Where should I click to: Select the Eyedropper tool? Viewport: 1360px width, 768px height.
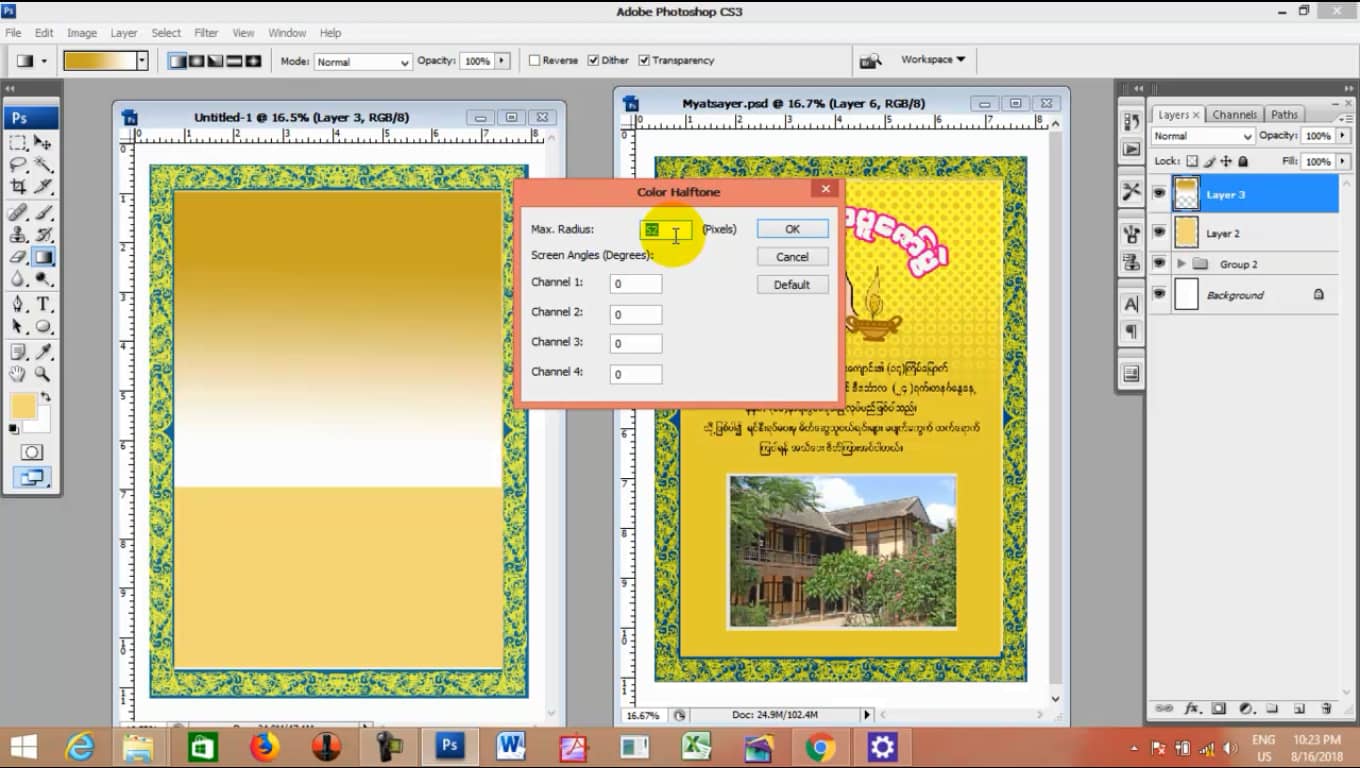tap(43, 351)
